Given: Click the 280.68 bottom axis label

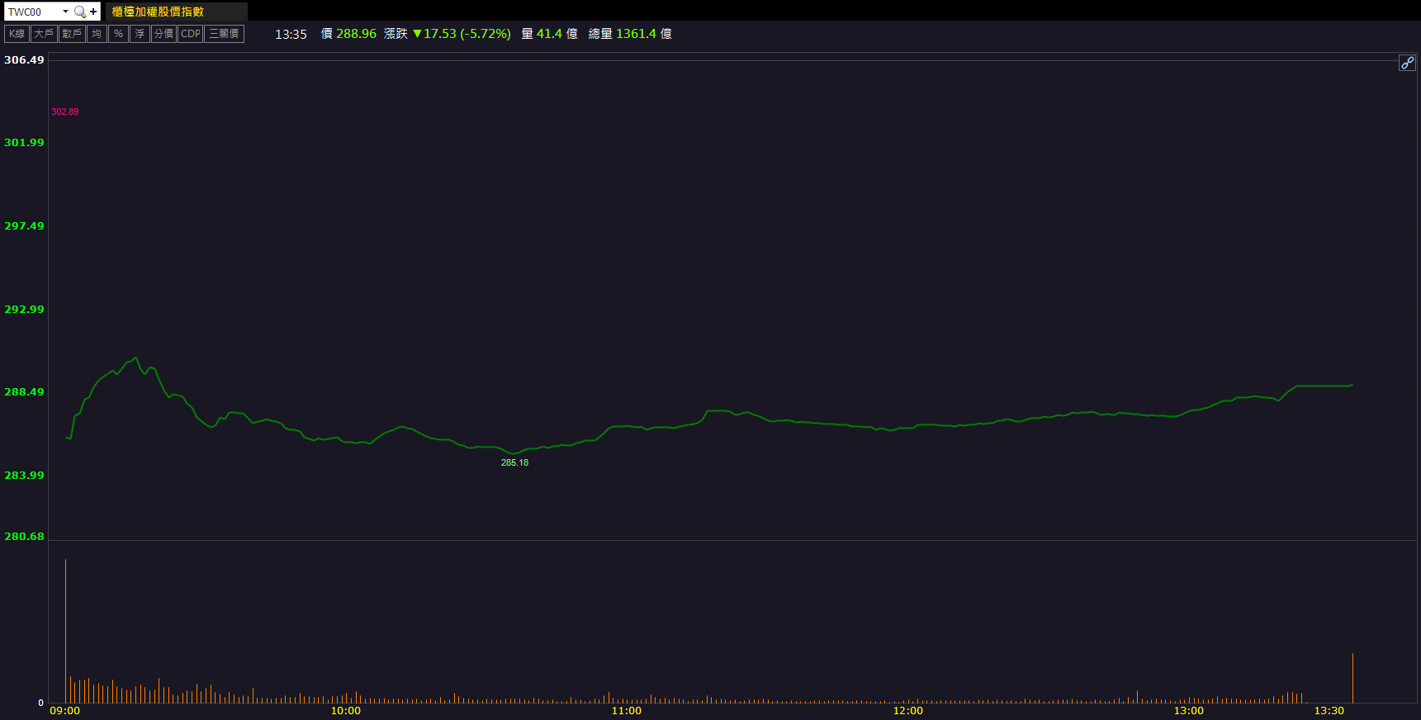Looking at the screenshot, I should pyautogui.click(x=24, y=536).
